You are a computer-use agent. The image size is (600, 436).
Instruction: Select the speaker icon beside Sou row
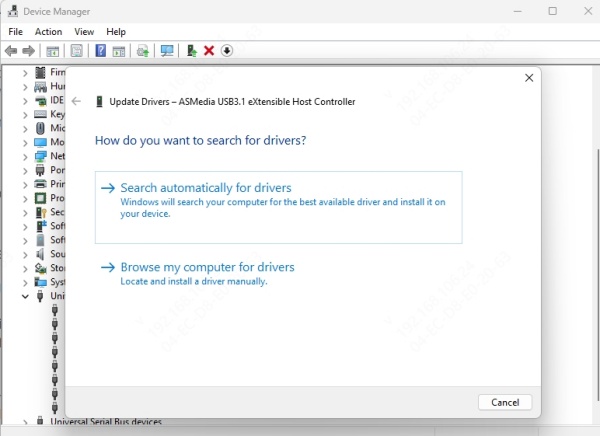40,254
